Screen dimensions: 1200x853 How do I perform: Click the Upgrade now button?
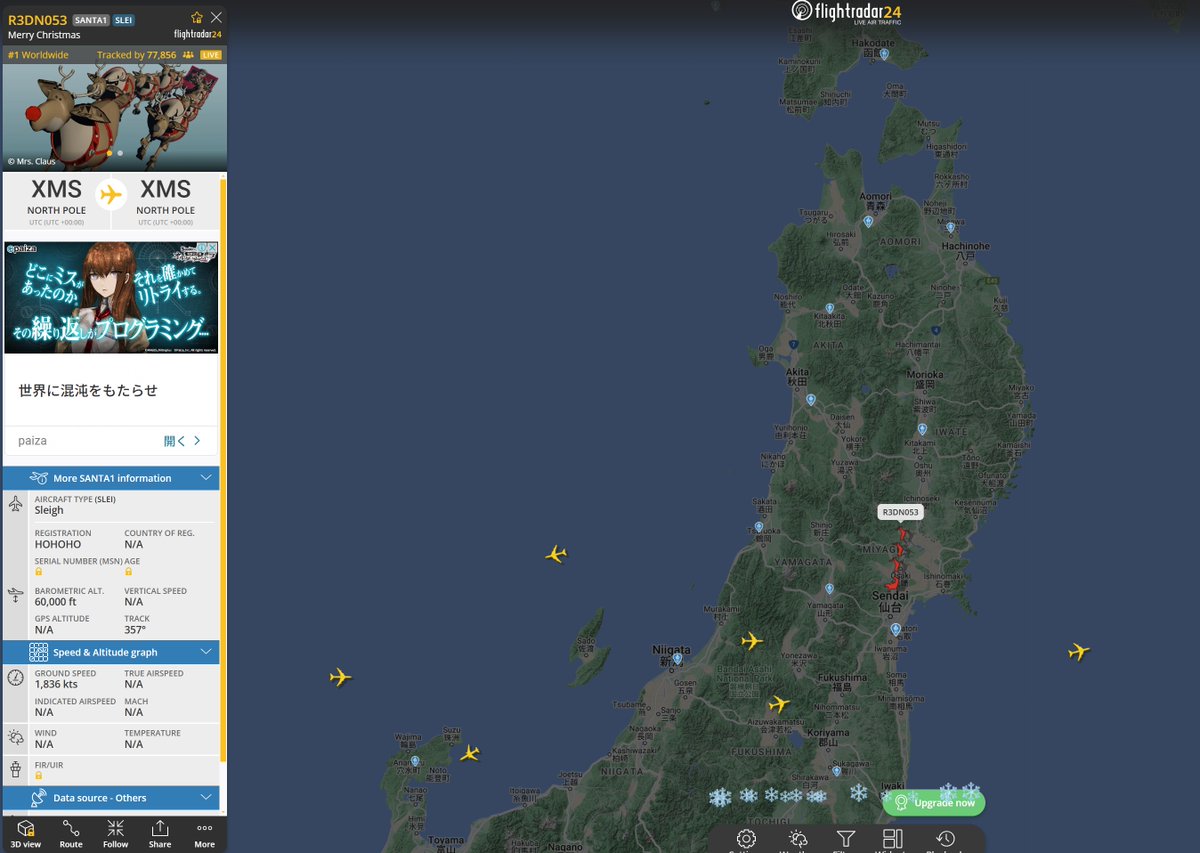tap(934, 803)
